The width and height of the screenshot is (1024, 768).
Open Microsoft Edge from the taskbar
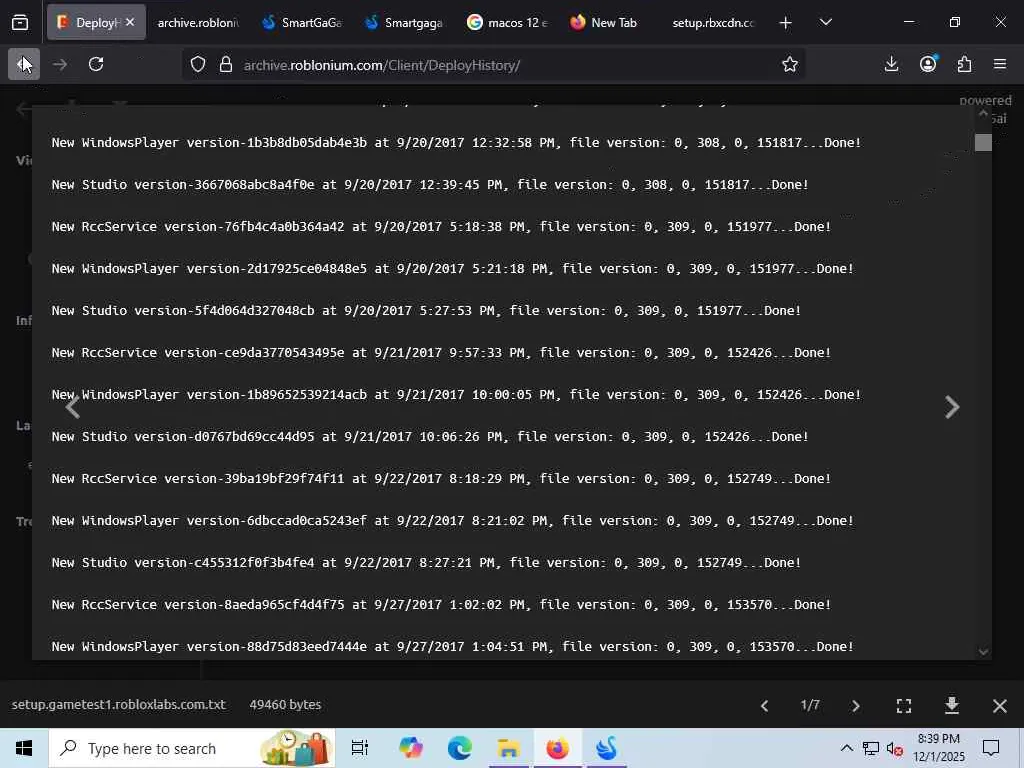coord(460,748)
